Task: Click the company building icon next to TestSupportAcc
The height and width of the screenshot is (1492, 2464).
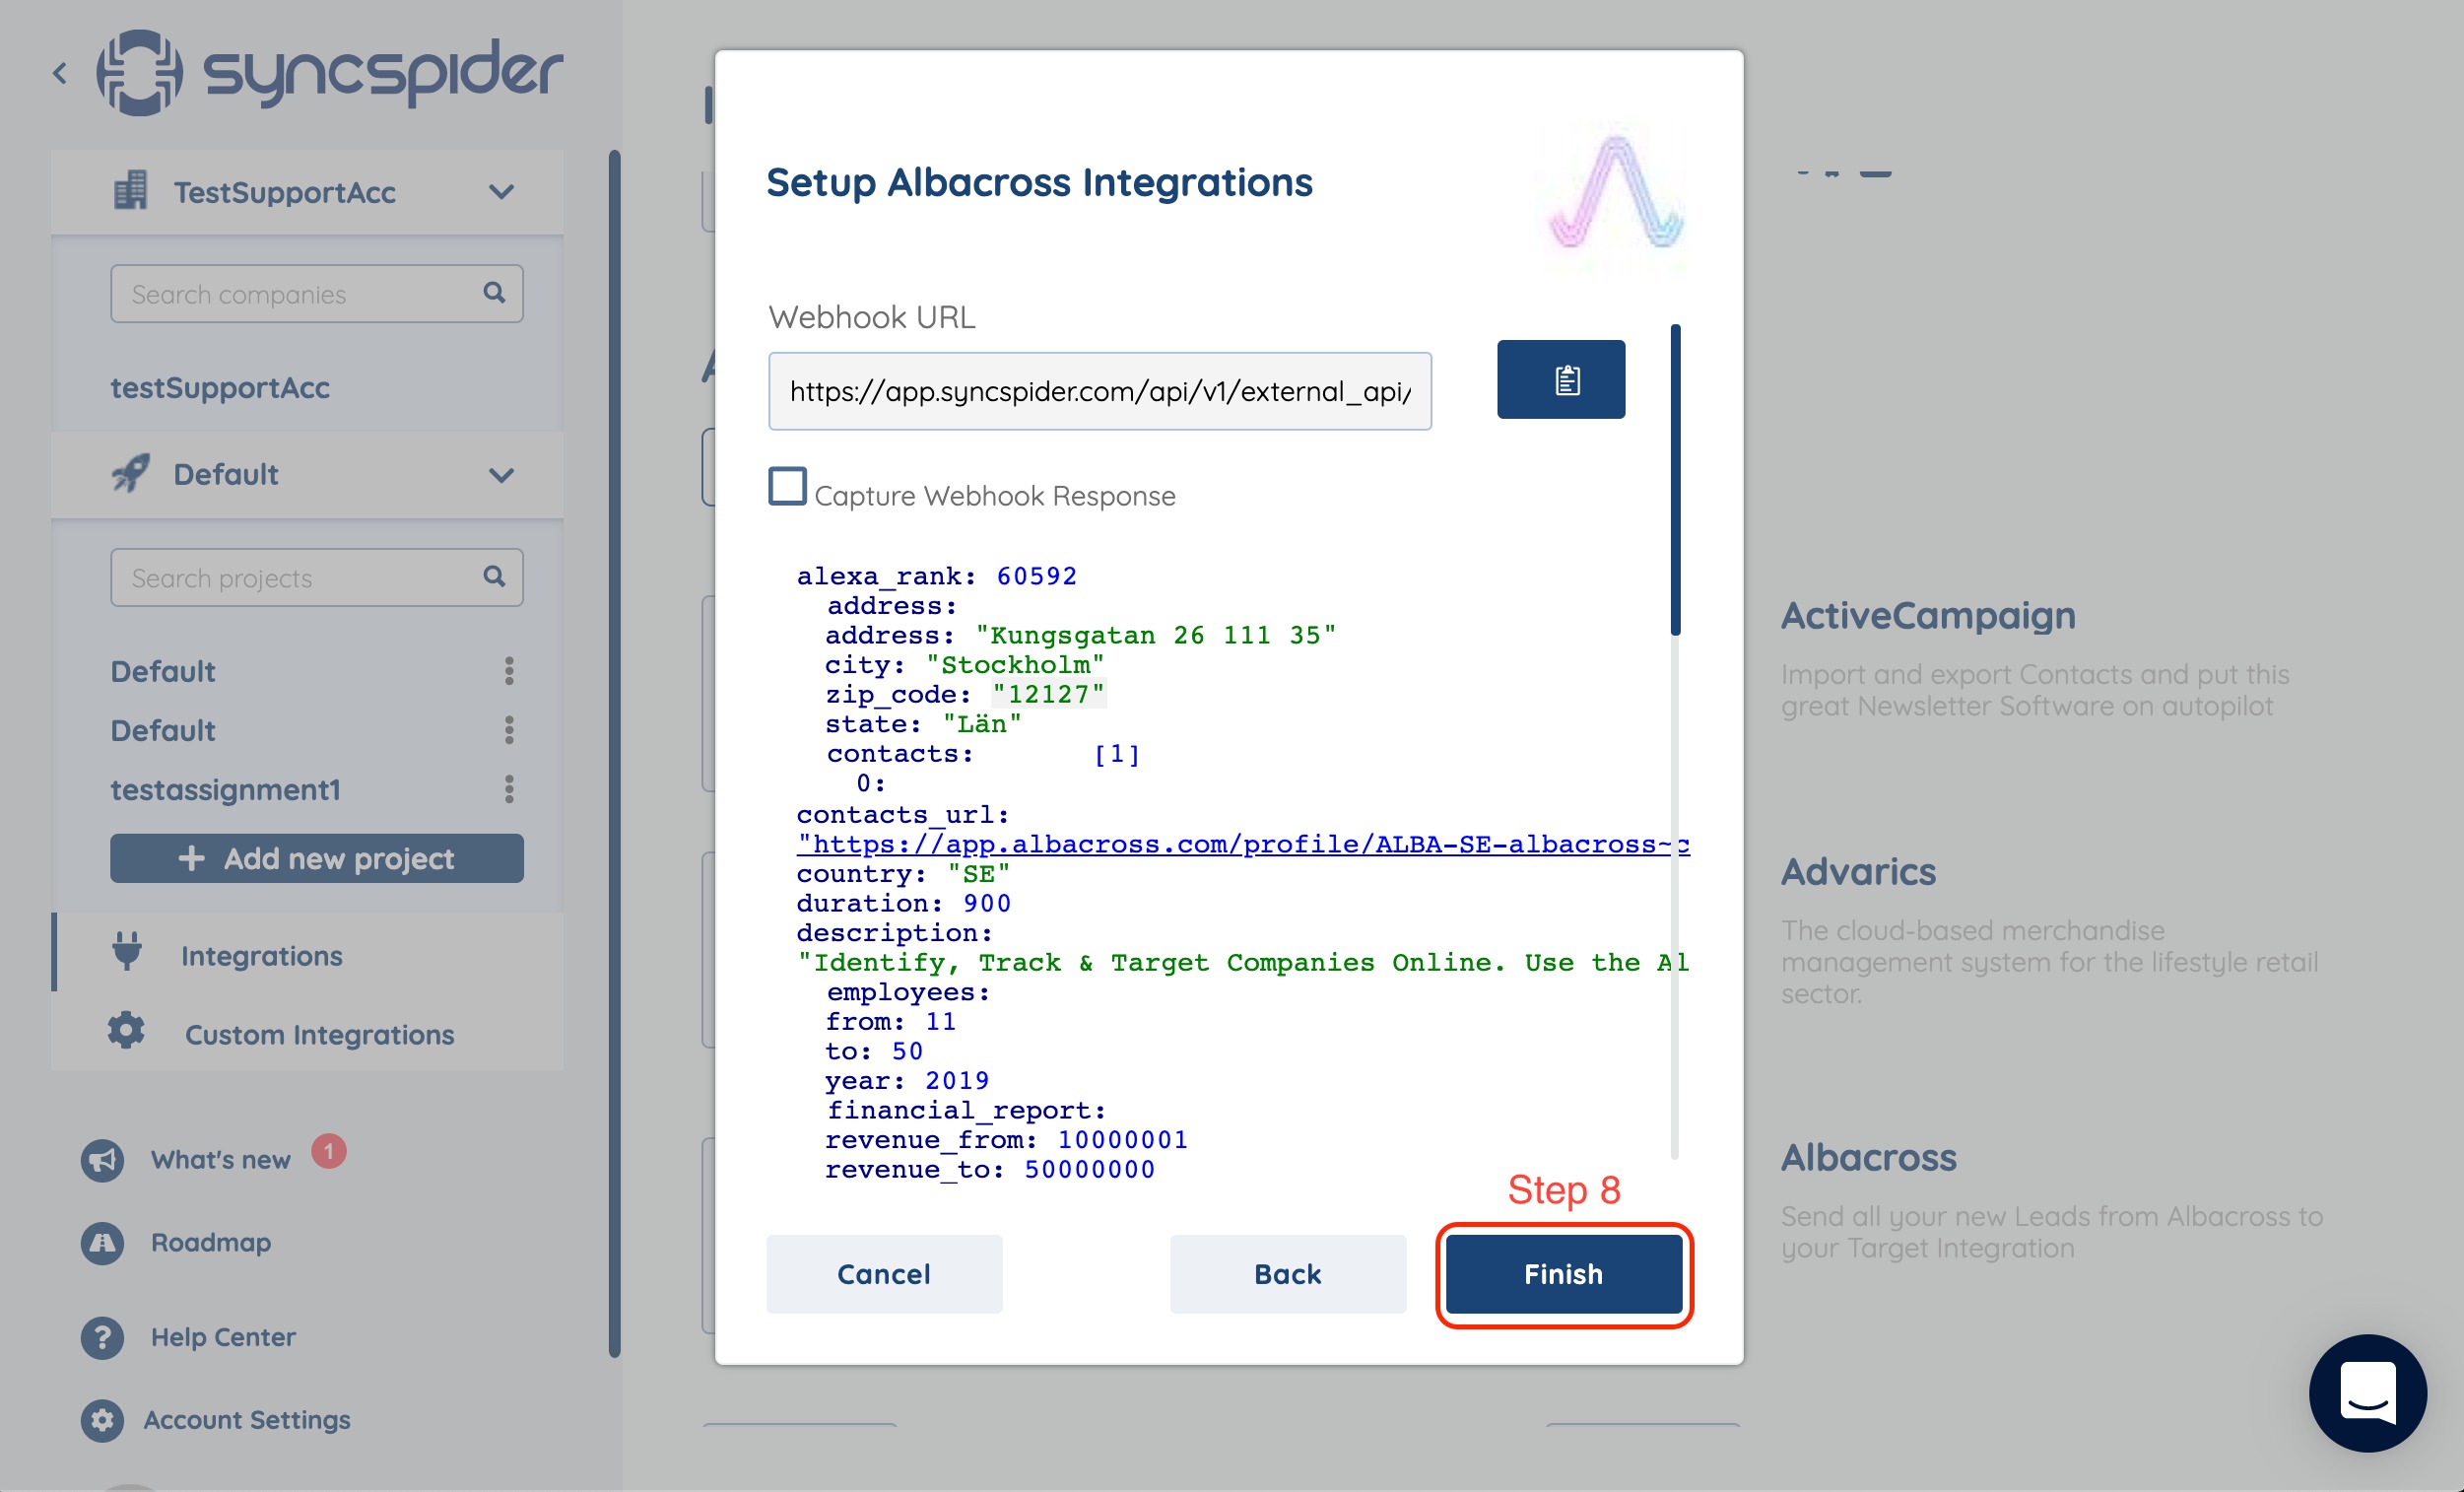Action: (x=130, y=190)
